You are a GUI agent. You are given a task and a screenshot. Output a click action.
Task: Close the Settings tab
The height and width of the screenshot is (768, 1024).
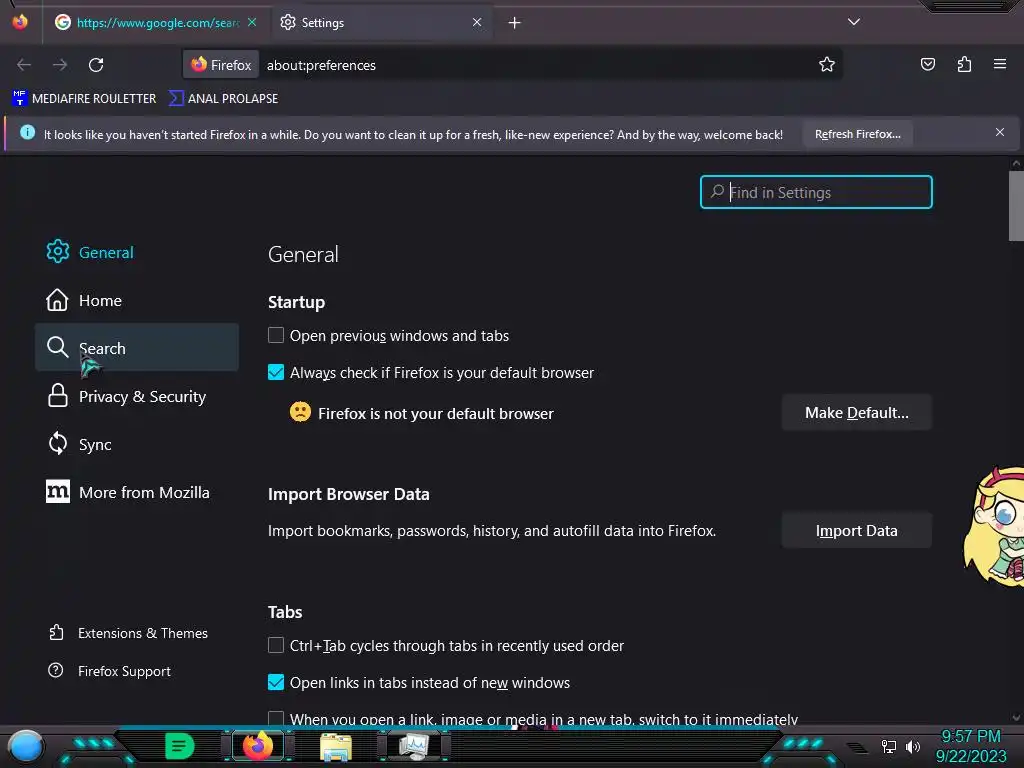click(x=477, y=22)
